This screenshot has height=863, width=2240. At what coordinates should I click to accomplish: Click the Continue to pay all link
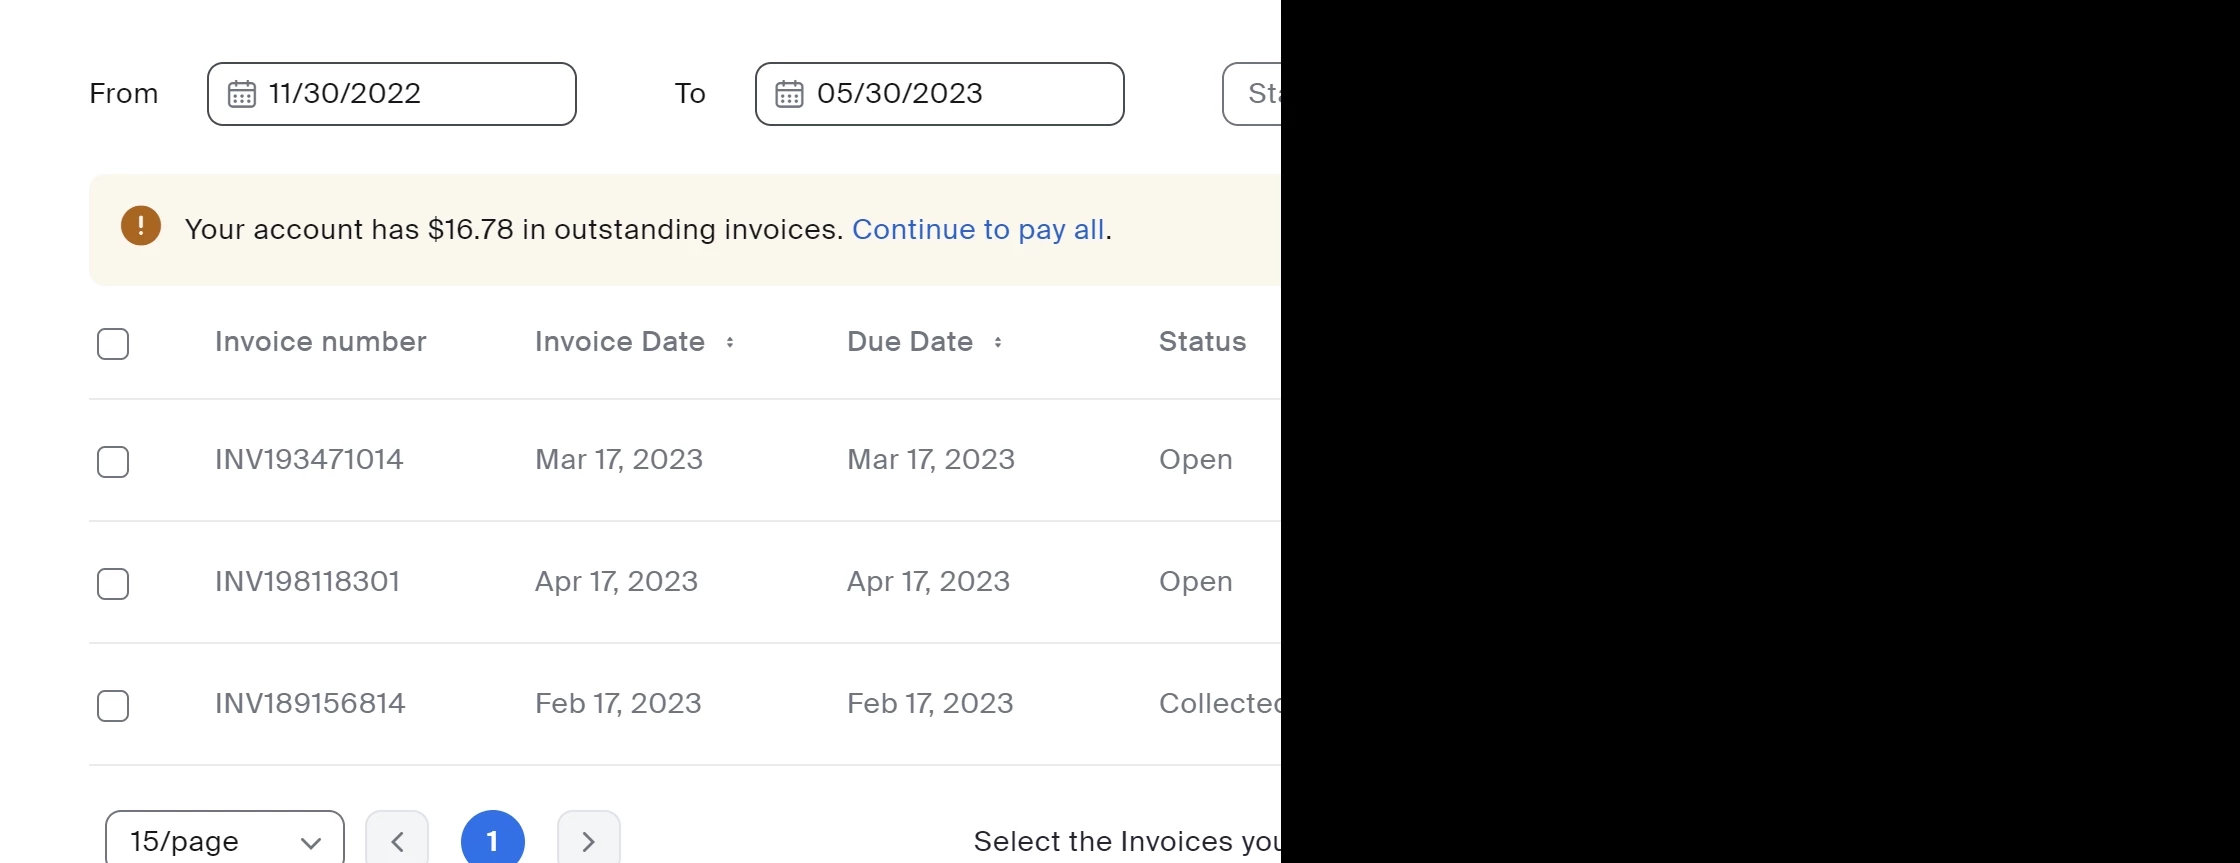(x=978, y=230)
